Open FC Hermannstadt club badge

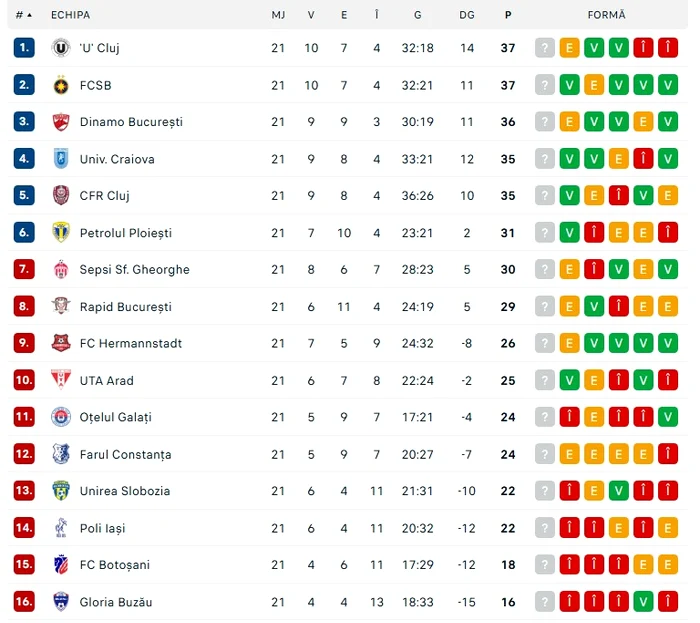61,343
